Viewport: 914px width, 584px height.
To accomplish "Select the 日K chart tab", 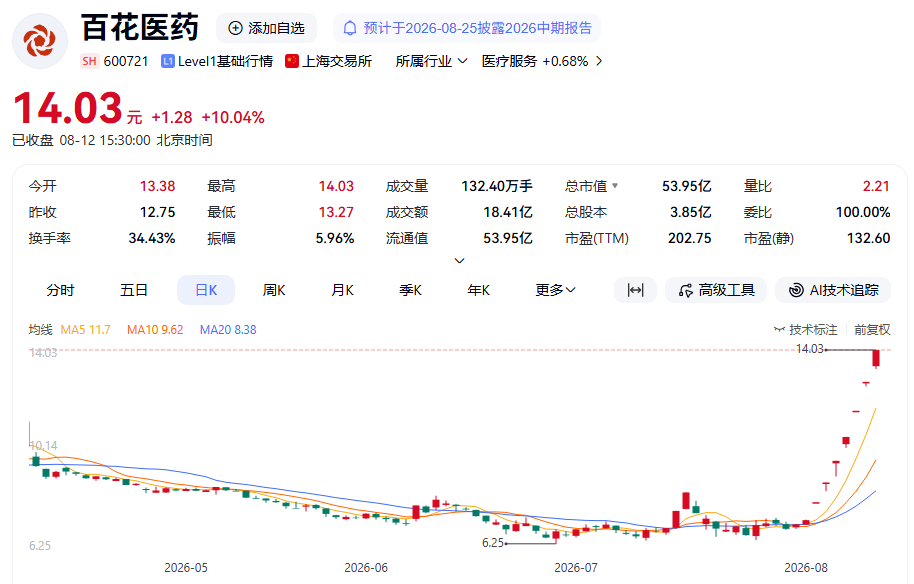I will 206,290.
